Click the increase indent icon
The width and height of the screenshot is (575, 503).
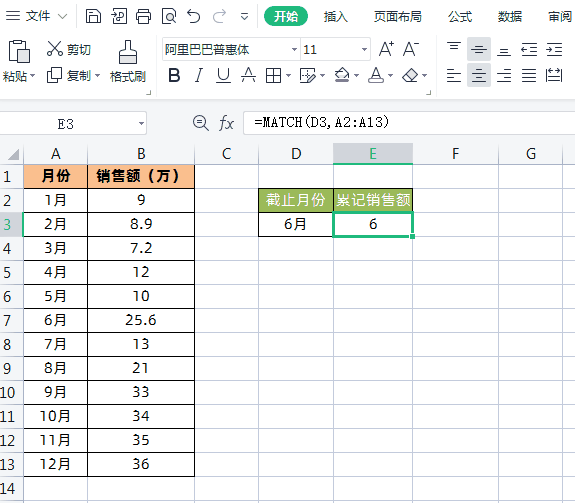click(x=554, y=49)
